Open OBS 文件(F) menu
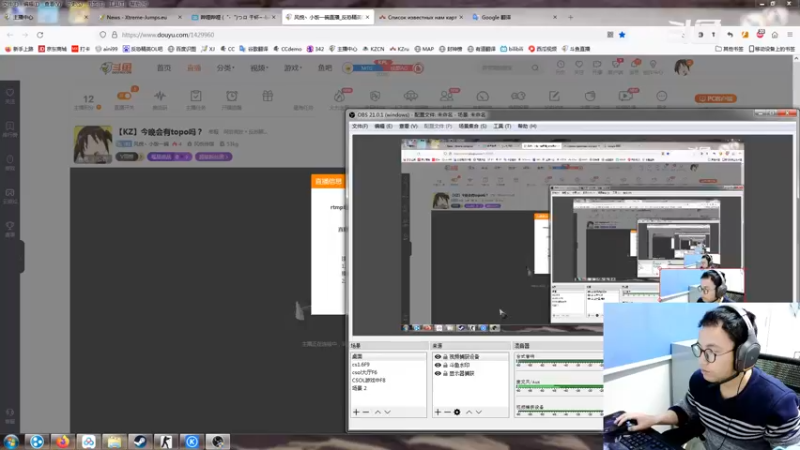Viewport: 800px width, 450px height. (x=360, y=126)
